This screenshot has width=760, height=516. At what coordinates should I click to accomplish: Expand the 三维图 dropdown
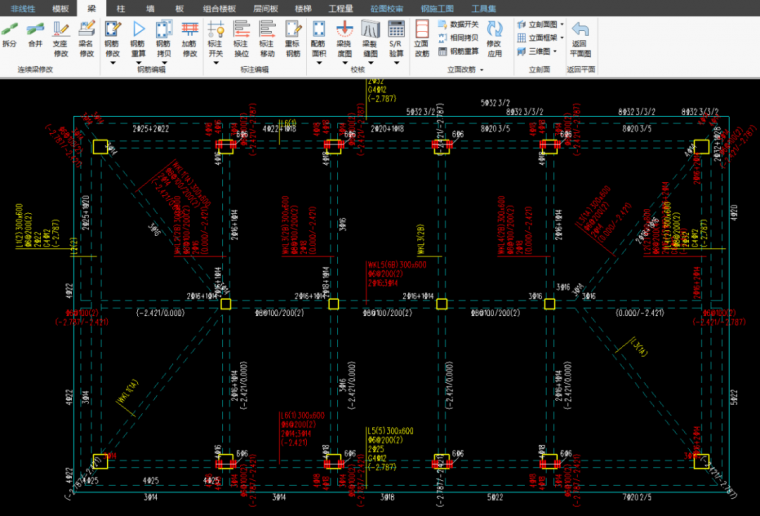pyautogui.click(x=543, y=50)
